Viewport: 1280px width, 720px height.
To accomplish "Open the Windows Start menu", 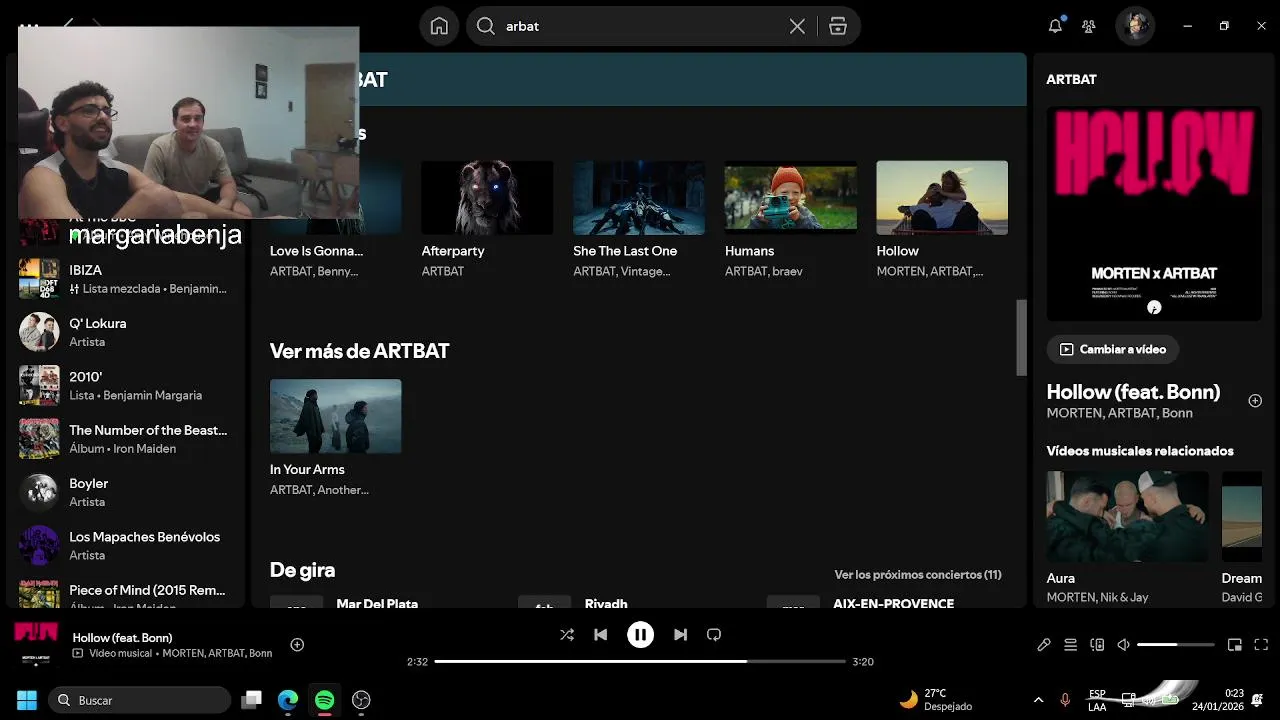I will pos(27,700).
